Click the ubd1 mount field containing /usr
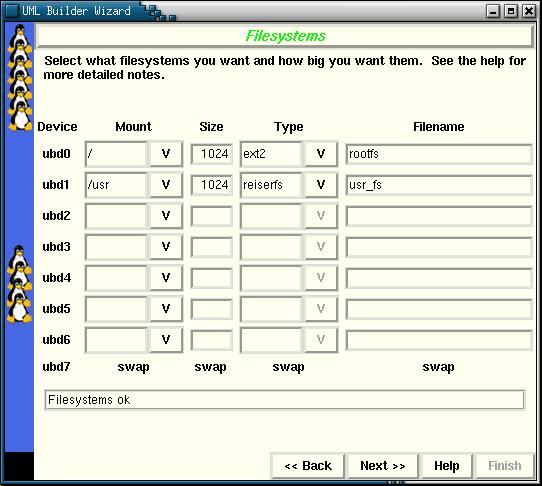This screenshot has width=542, height=486. pos(117,185)
